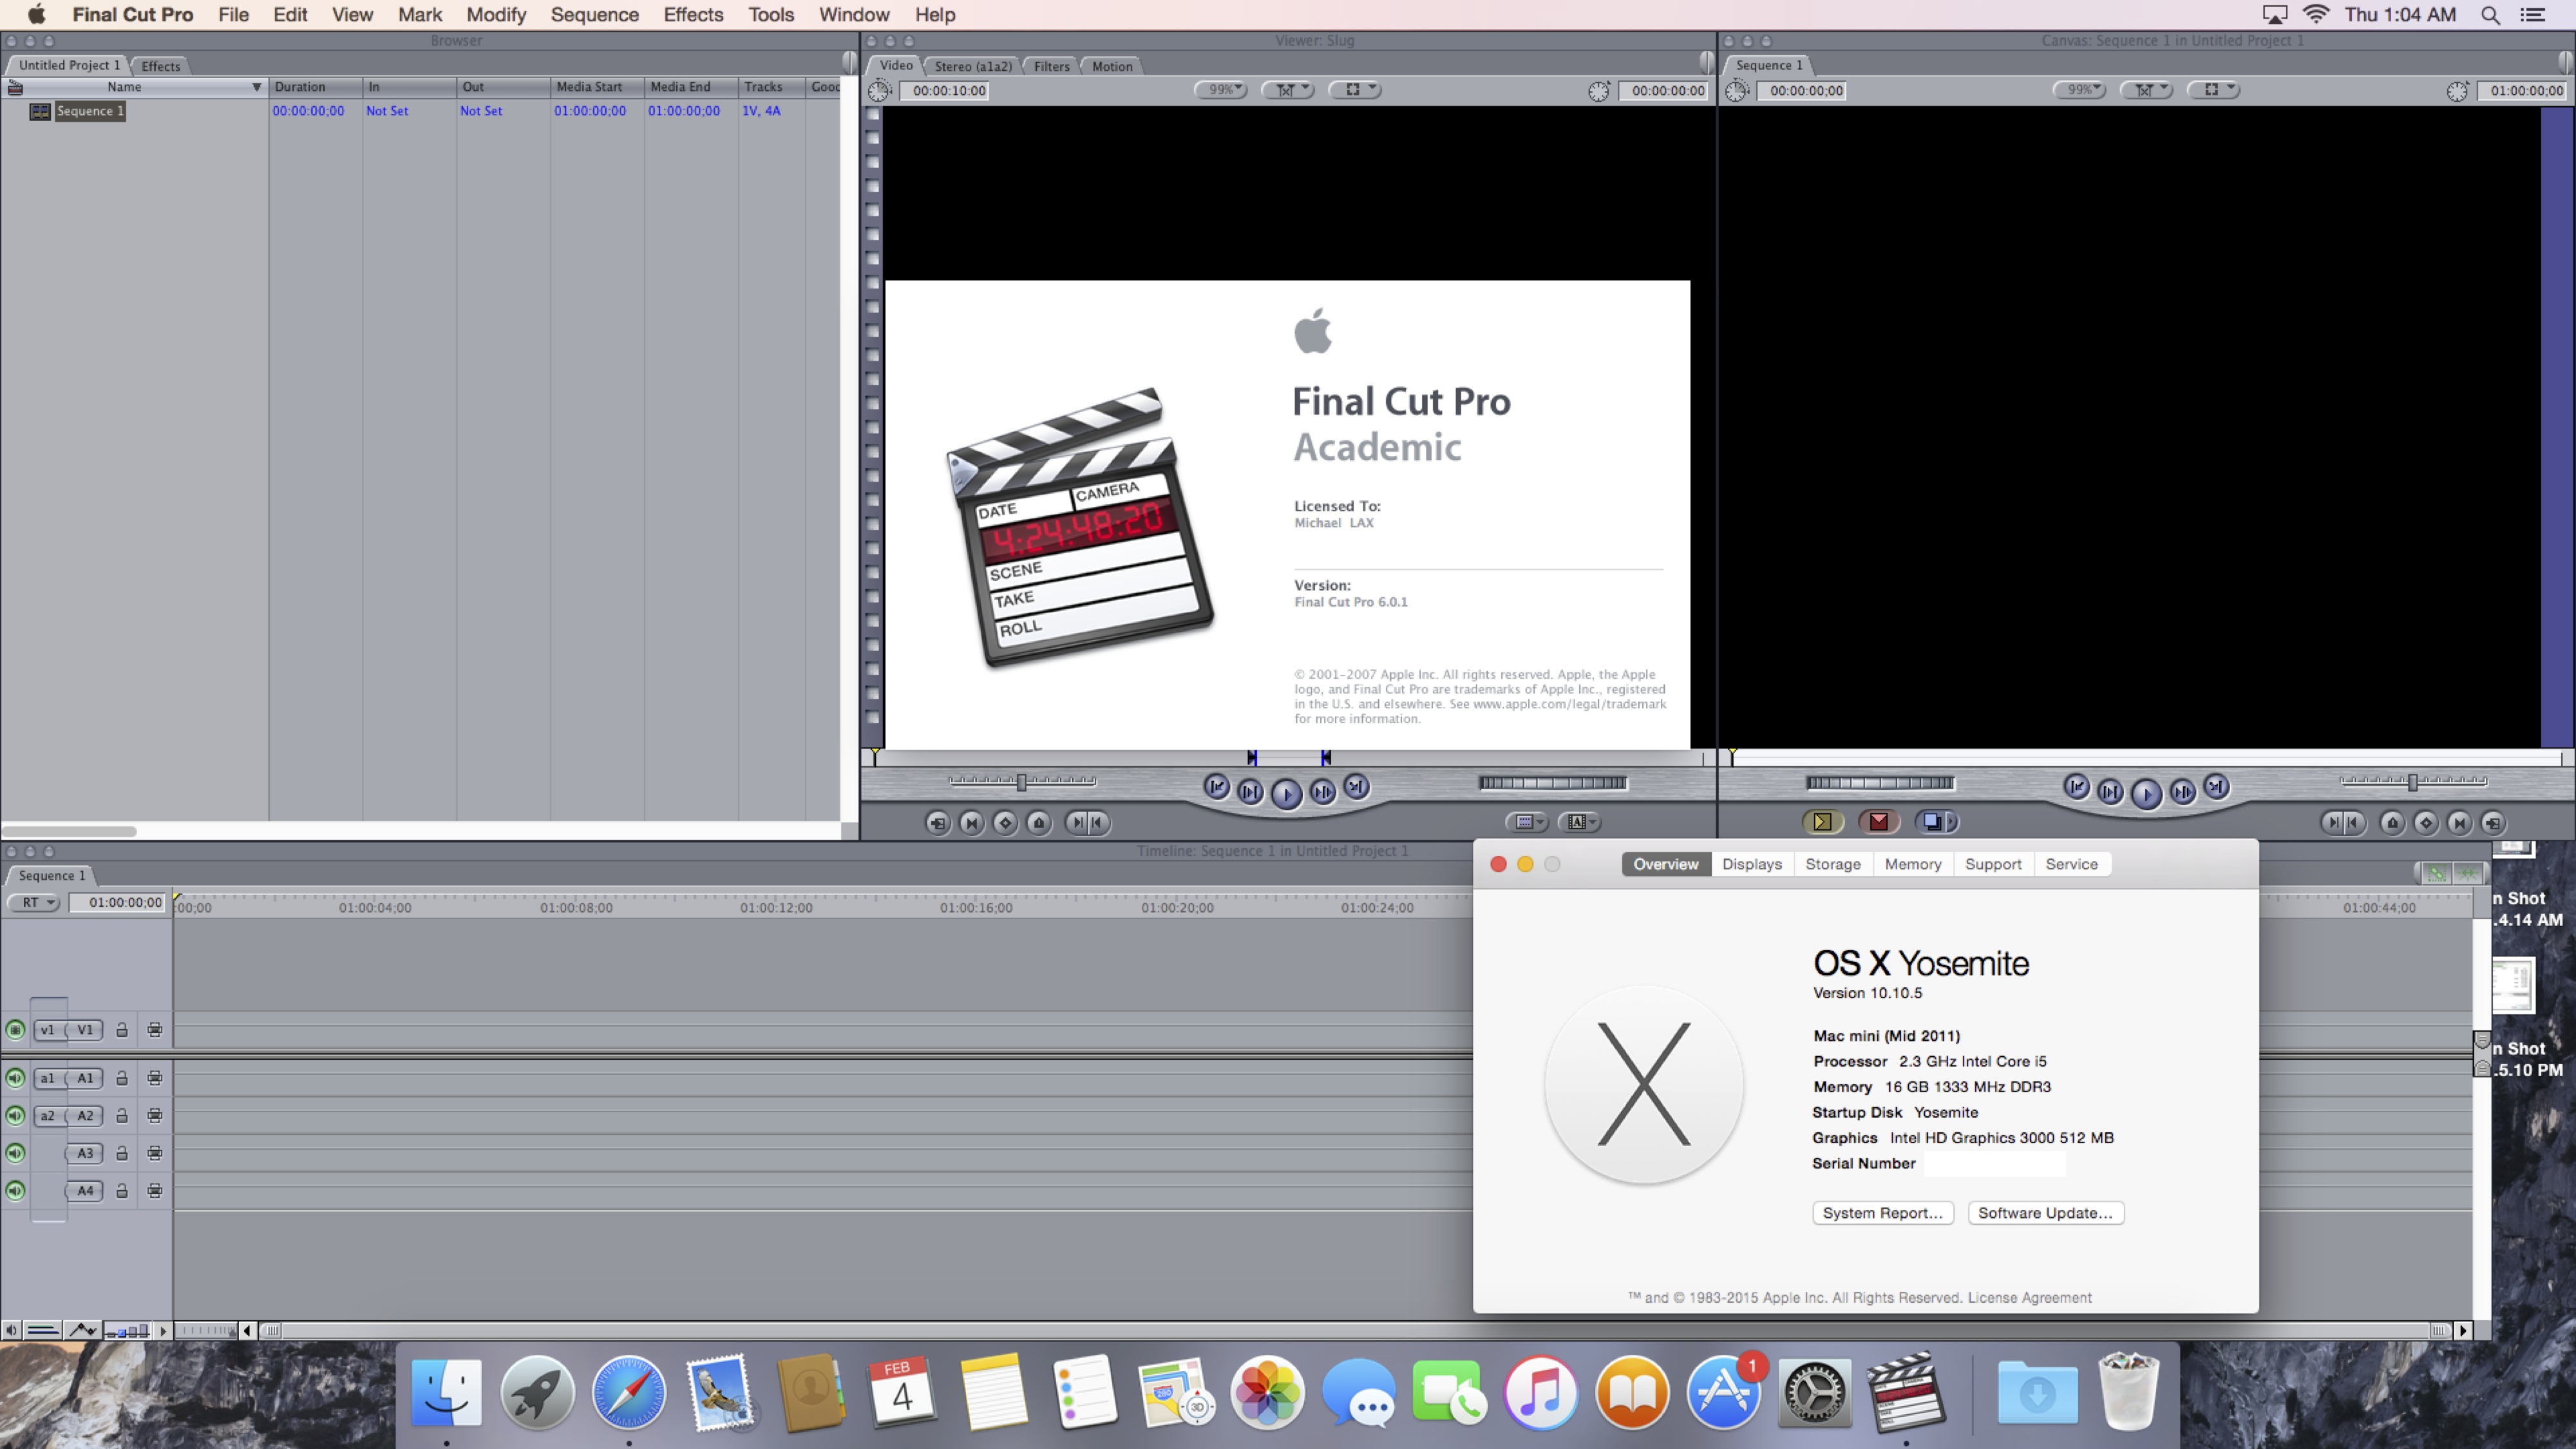Click the red Overwrite edit button
This screenshot has width=2576, height=1449.
coord(1879,822)
